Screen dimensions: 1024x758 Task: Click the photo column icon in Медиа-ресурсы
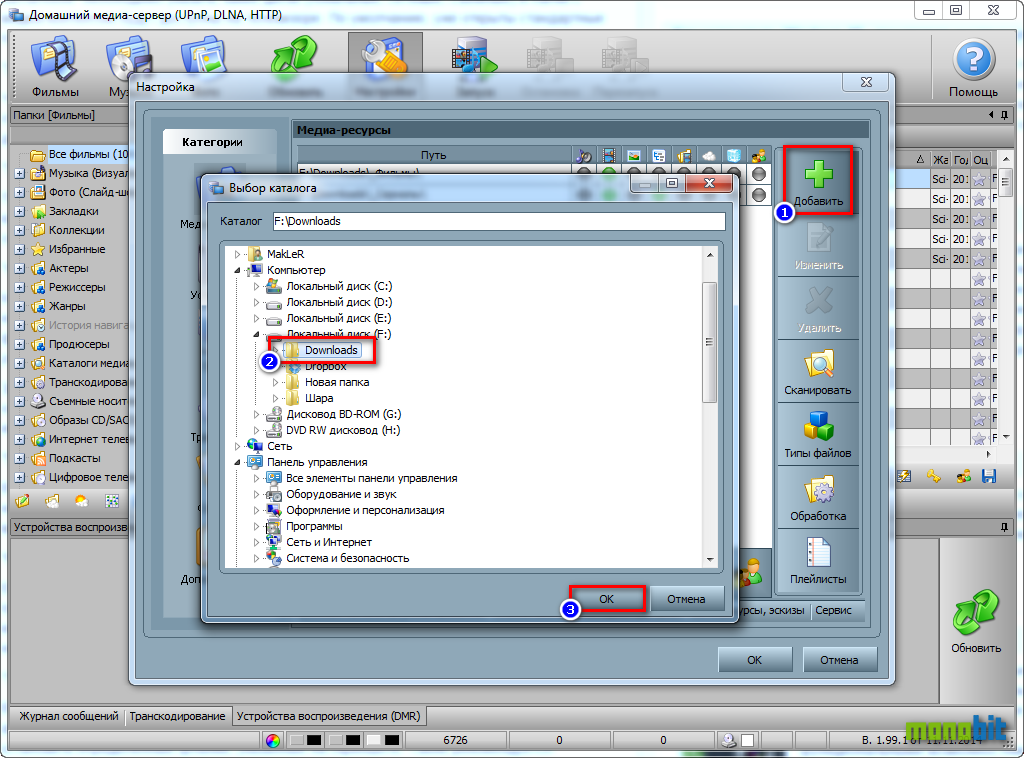(x=633, y=155)
